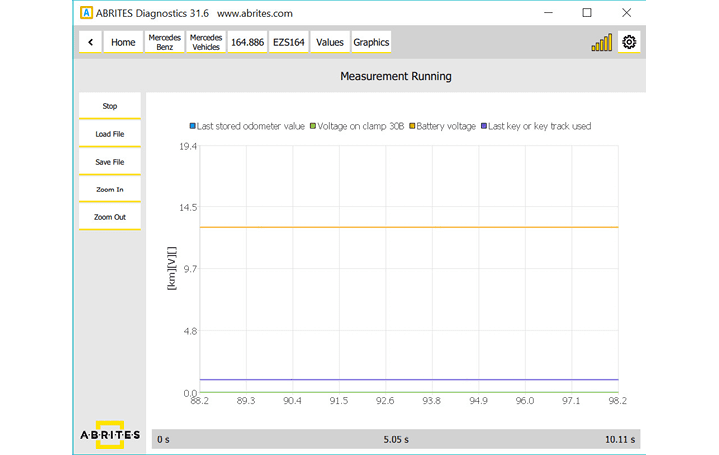The height and width of the screenshot is (455, 719).
Task: Click the timeline bar at 5.05 s
Action: (x=396, y=439)
